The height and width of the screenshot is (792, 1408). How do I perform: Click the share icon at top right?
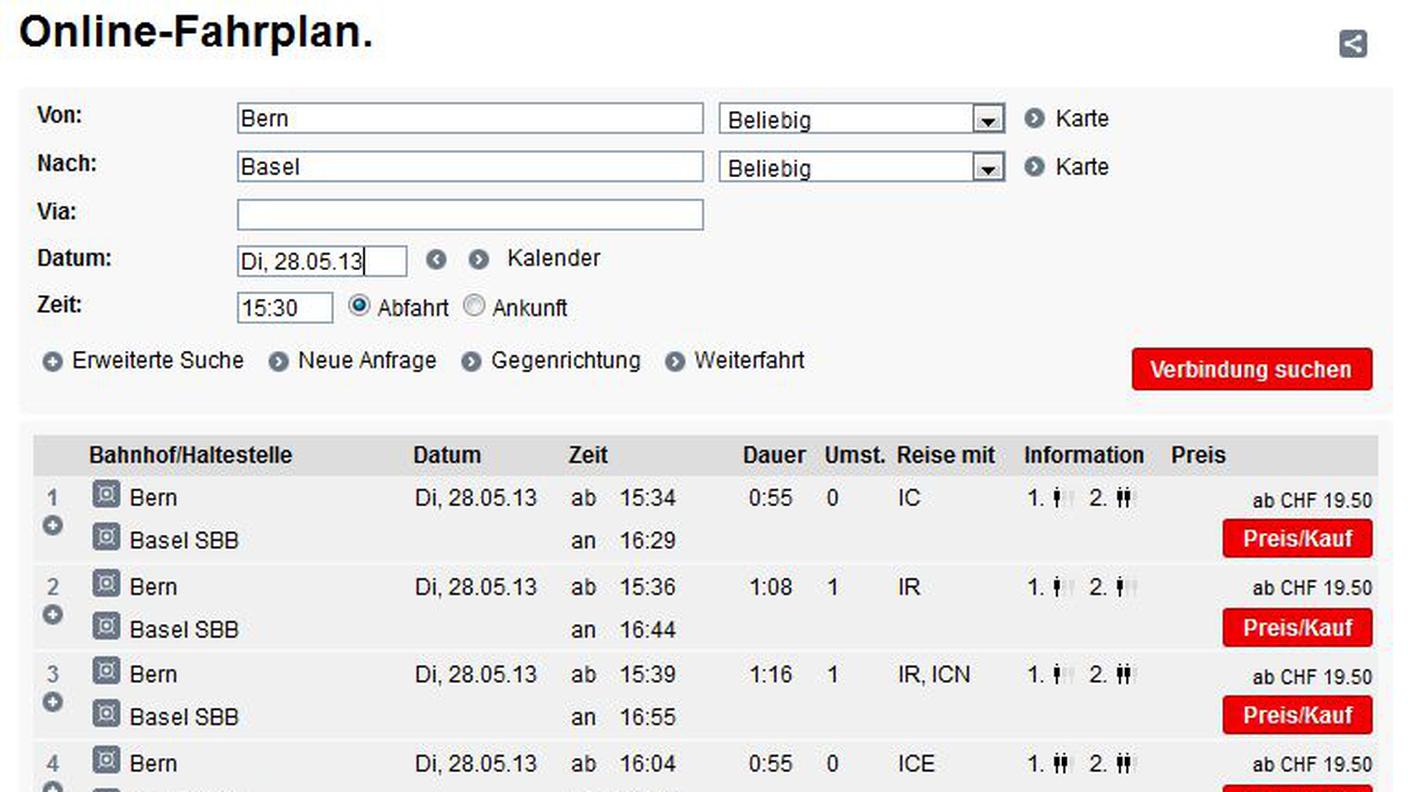(x=1352, y=44)
